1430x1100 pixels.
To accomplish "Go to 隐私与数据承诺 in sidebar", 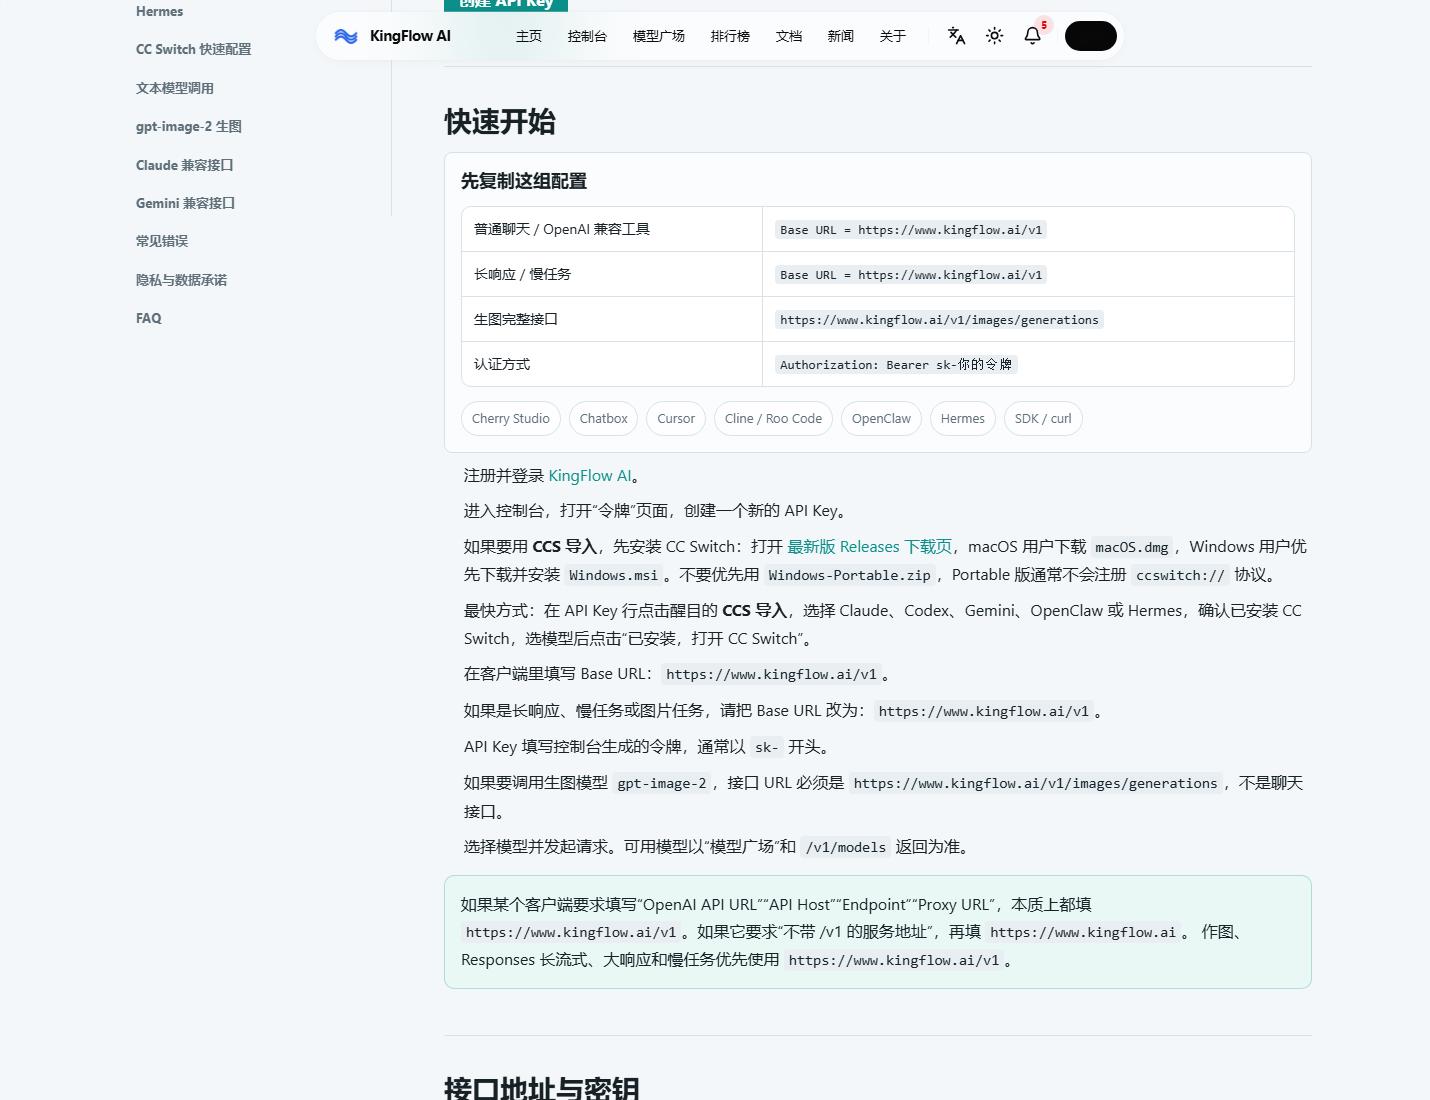I will pos(182,280).
